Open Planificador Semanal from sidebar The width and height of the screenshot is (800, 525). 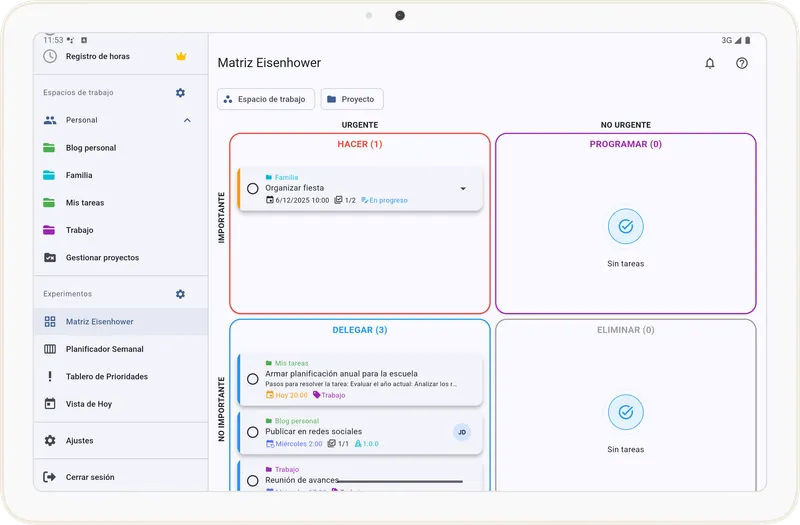104,349
